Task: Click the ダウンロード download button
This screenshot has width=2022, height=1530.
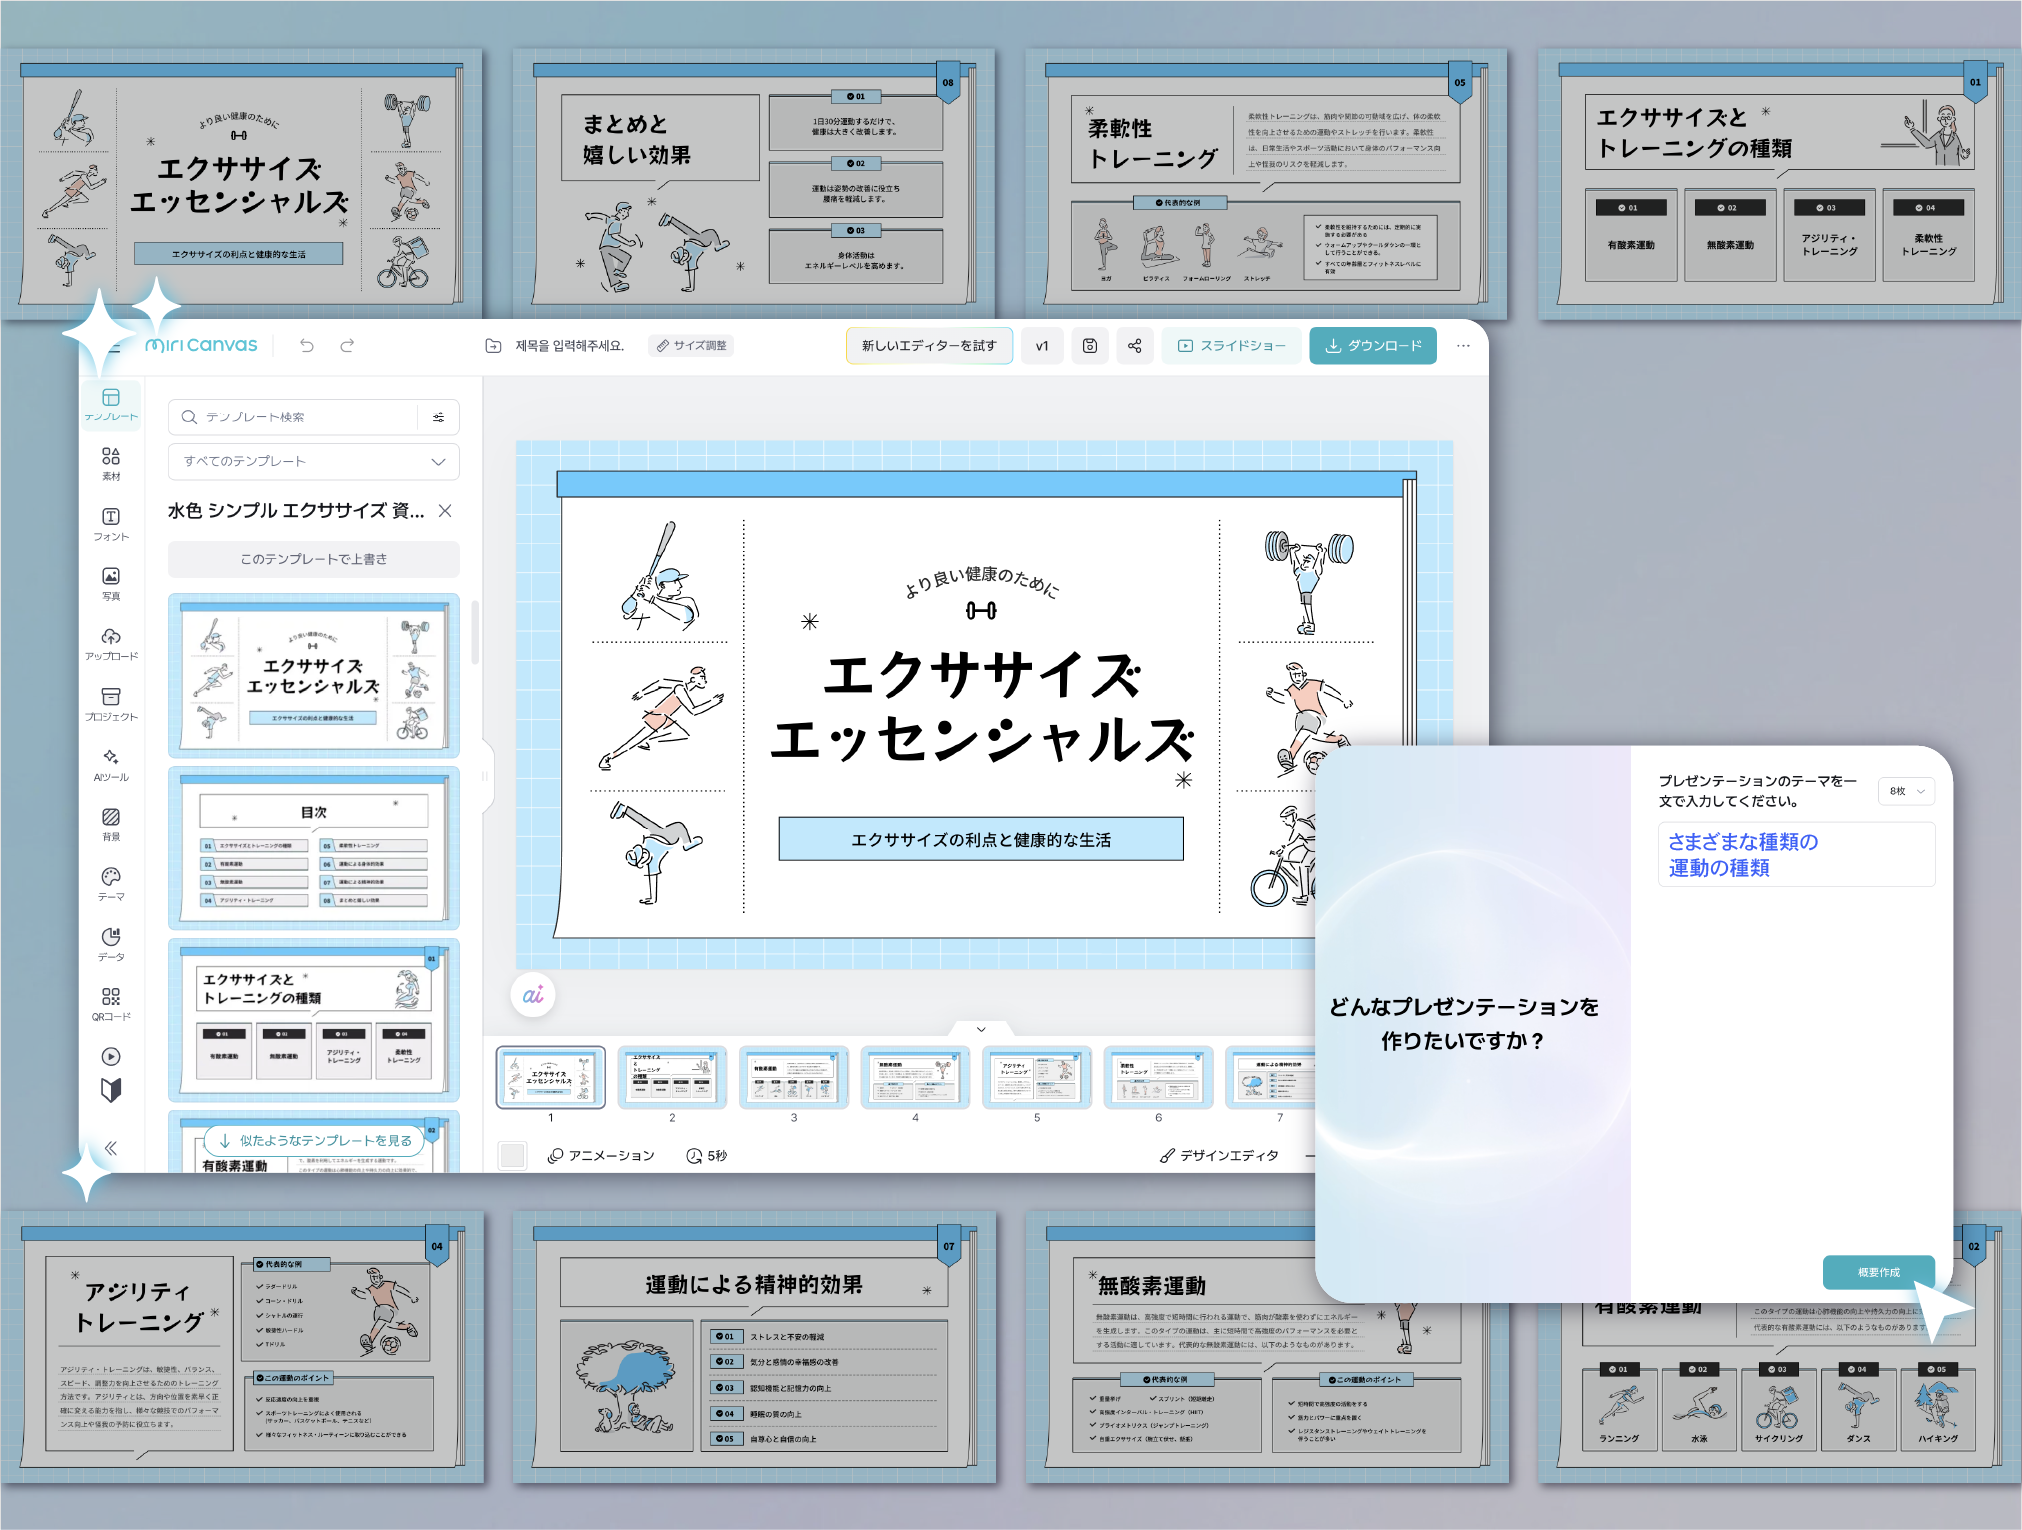Action: click(1373, 345)
